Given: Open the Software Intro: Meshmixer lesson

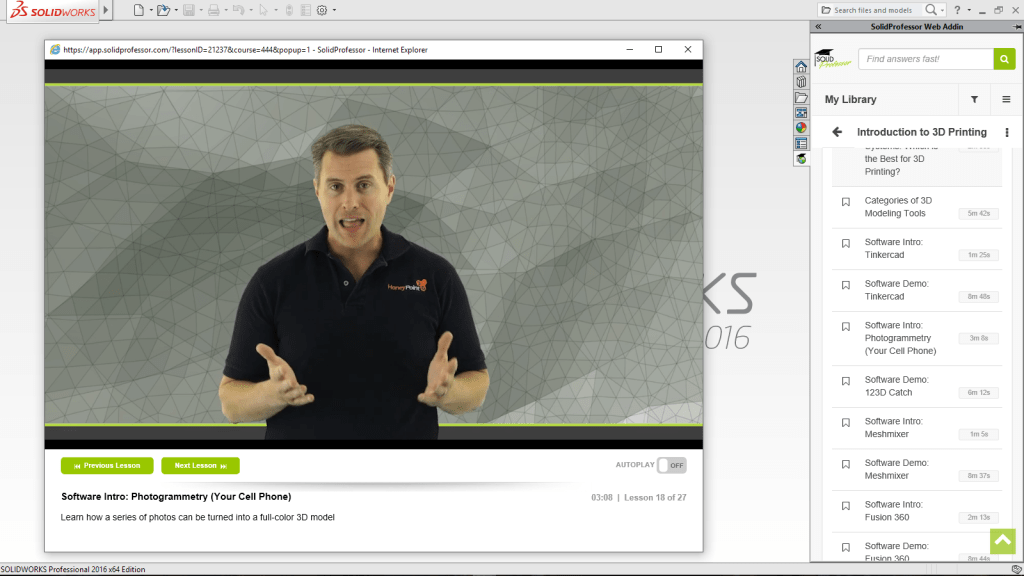Looking at the screenshot, I should (x=895, y=427).
